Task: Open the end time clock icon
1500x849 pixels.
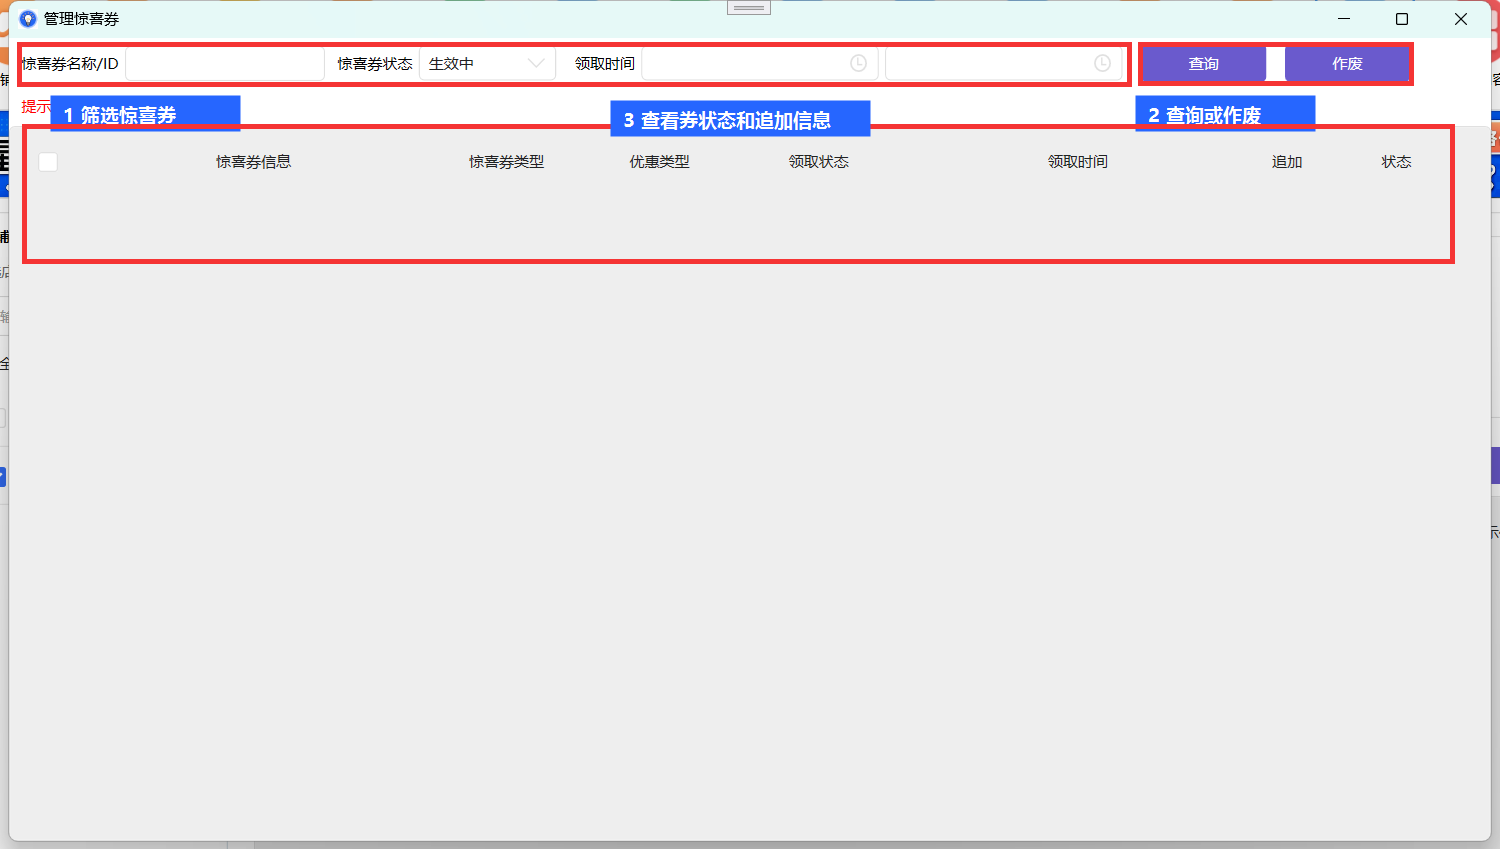Action: [1102, 64]
